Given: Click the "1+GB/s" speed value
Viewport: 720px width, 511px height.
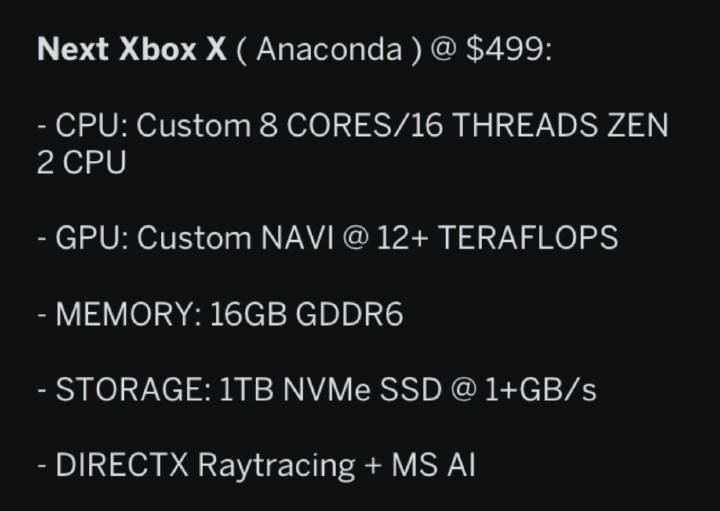Looking at the screenshot, I should [540, 390].
